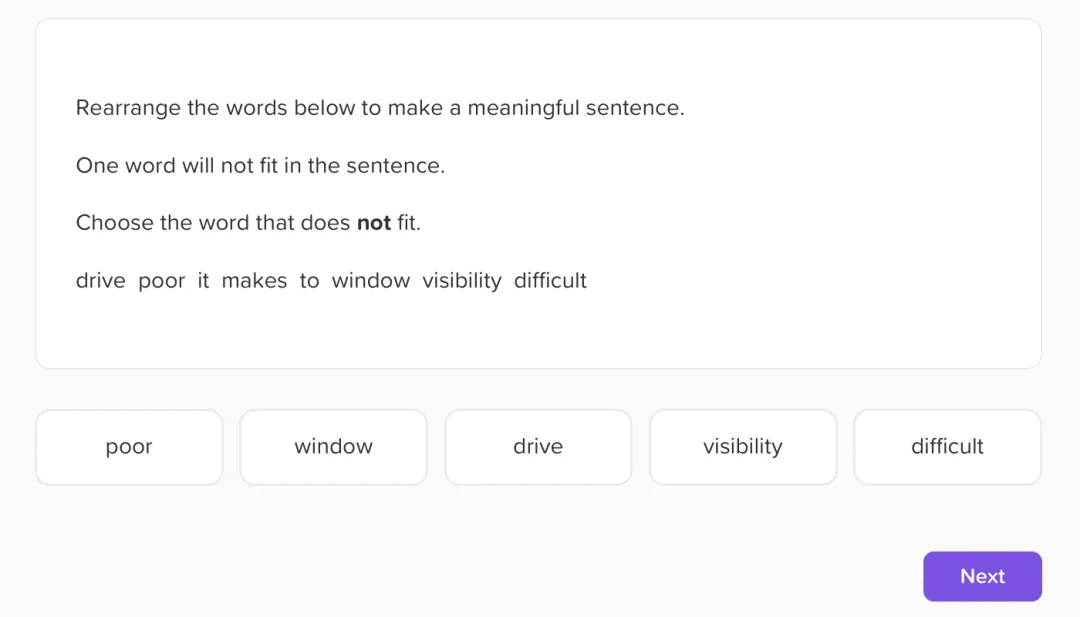Click "to" in the scrambled word list

(x=310, y=281)
